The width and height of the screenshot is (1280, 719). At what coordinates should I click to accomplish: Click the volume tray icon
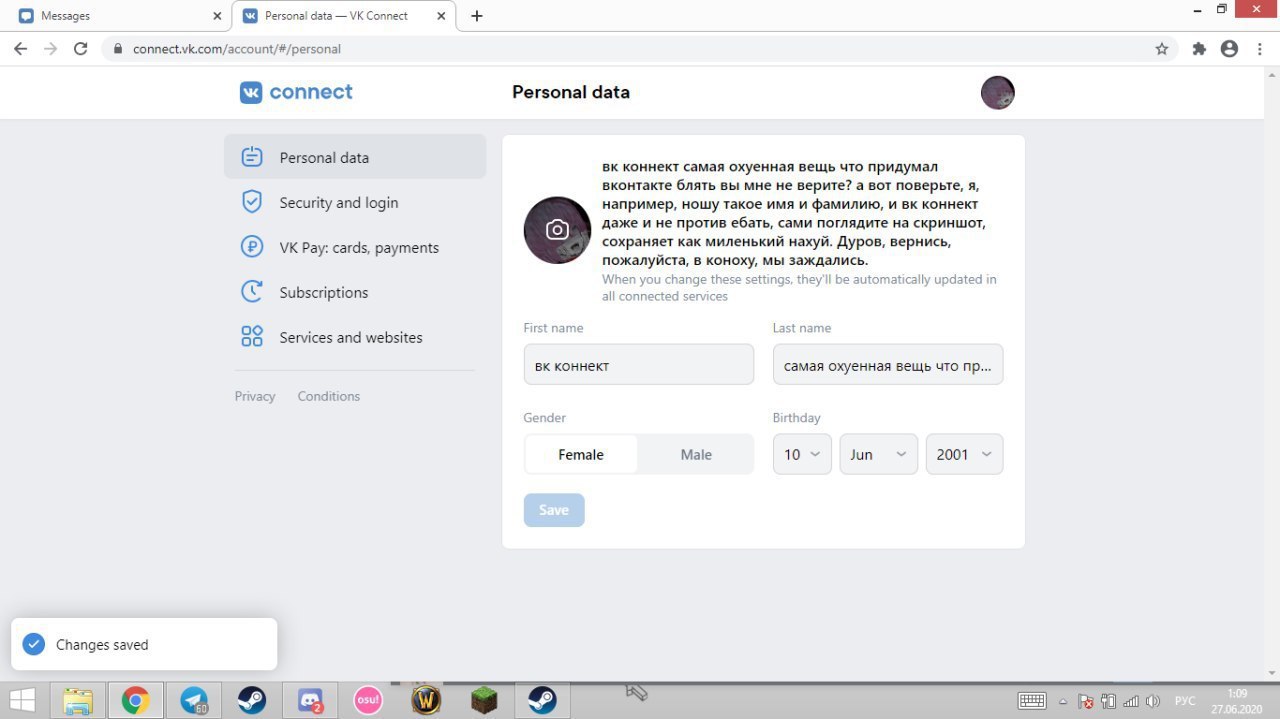(x=1152, y=701)
